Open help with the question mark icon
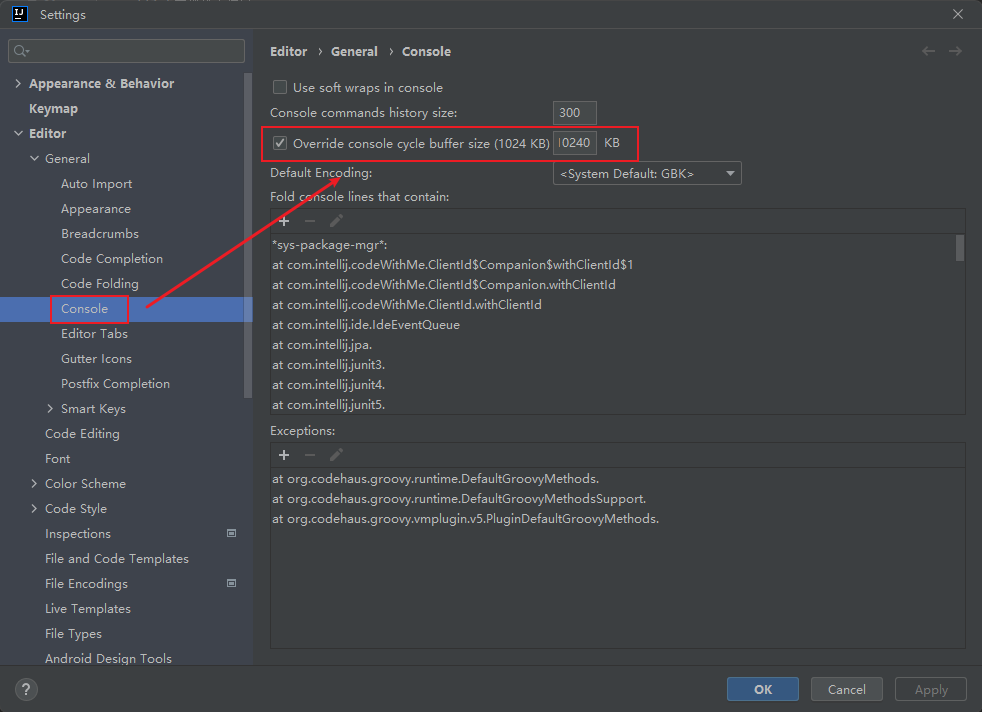 [x=26, y=689]
